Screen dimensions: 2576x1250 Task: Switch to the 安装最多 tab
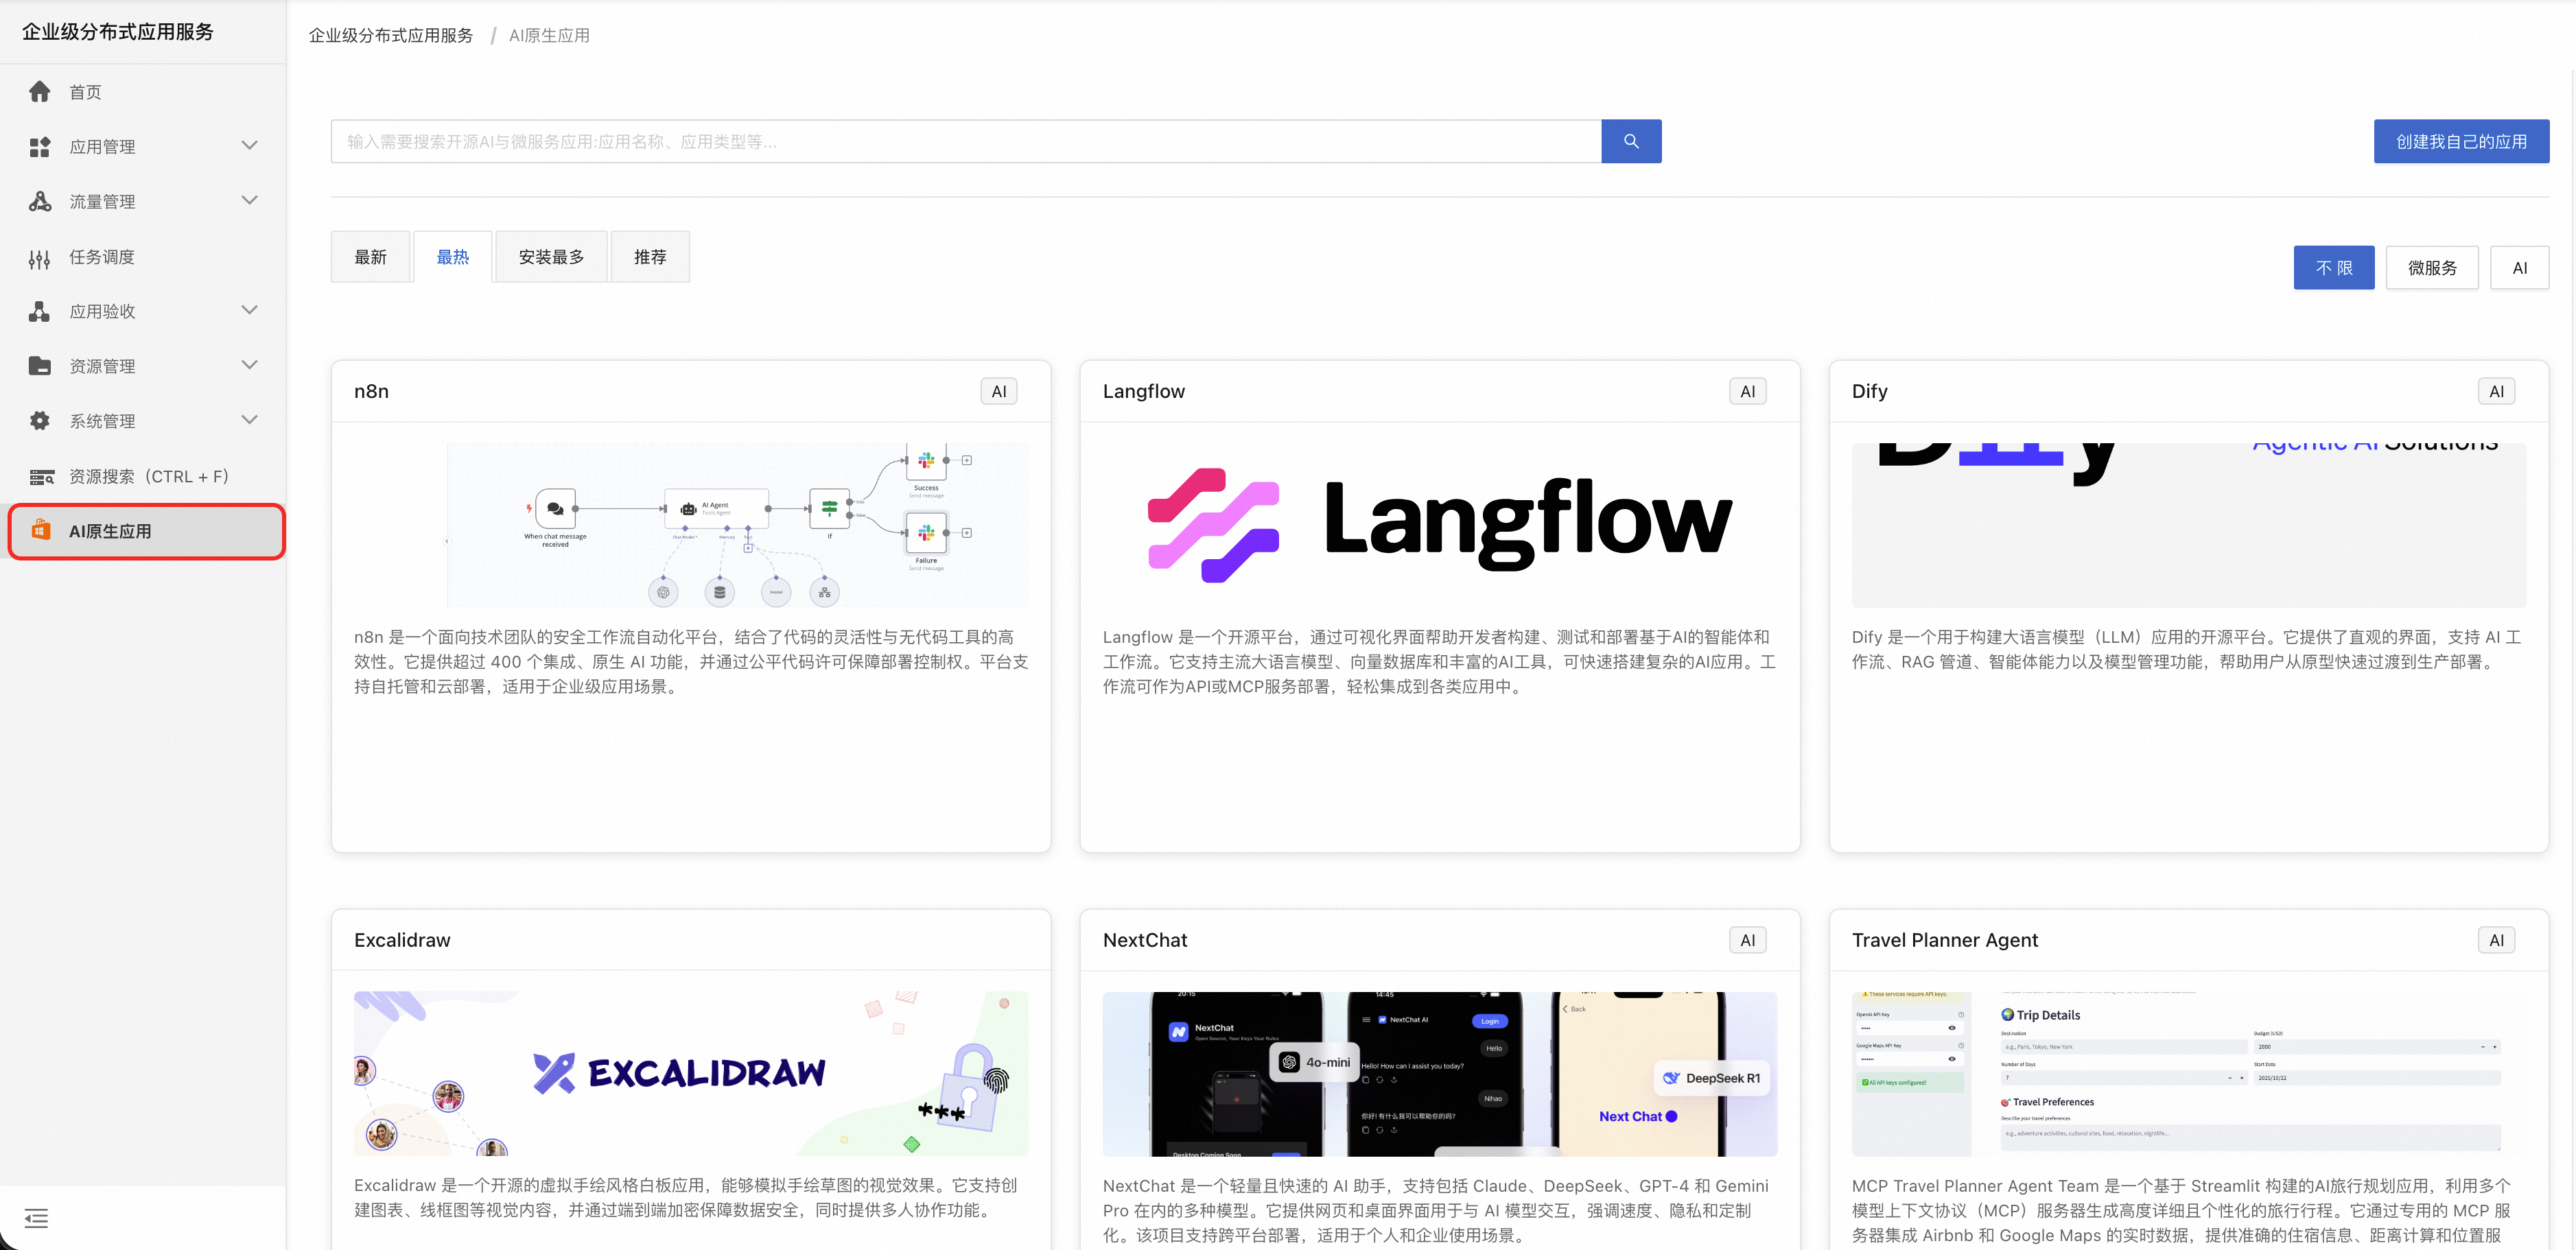coord(551,257)
